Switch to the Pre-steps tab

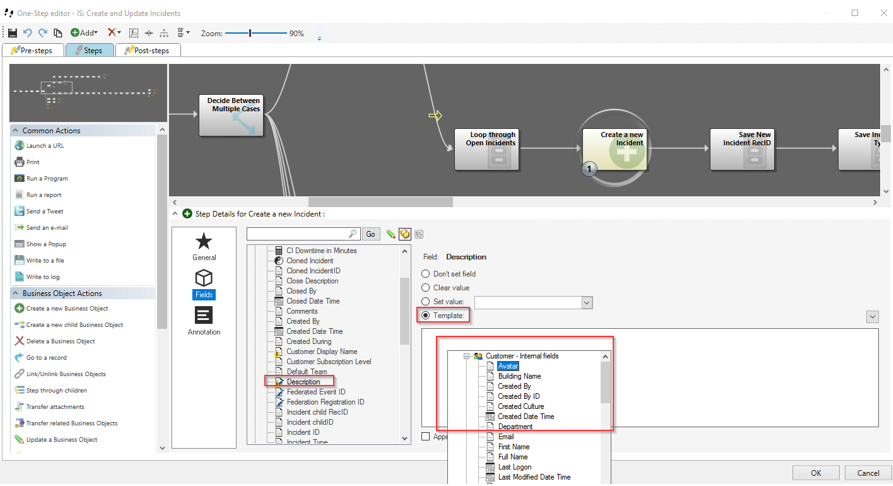(35, 50)
